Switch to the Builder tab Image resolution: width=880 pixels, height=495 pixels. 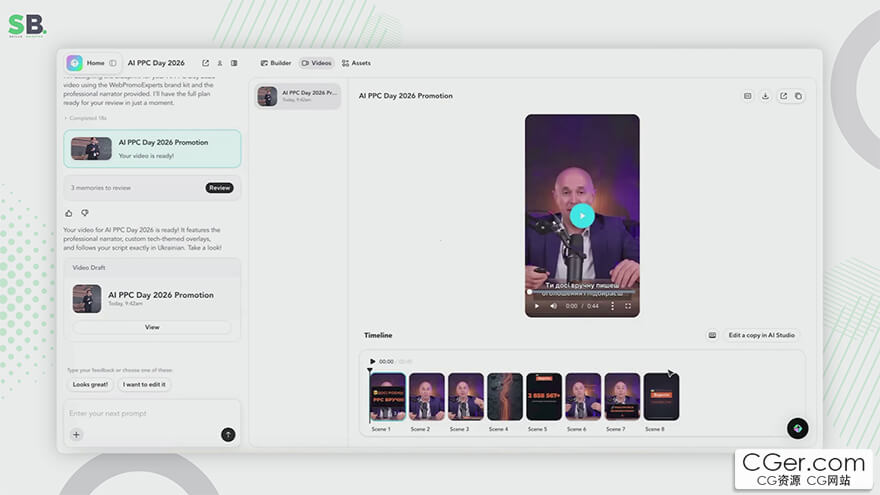tap(276, 63)
